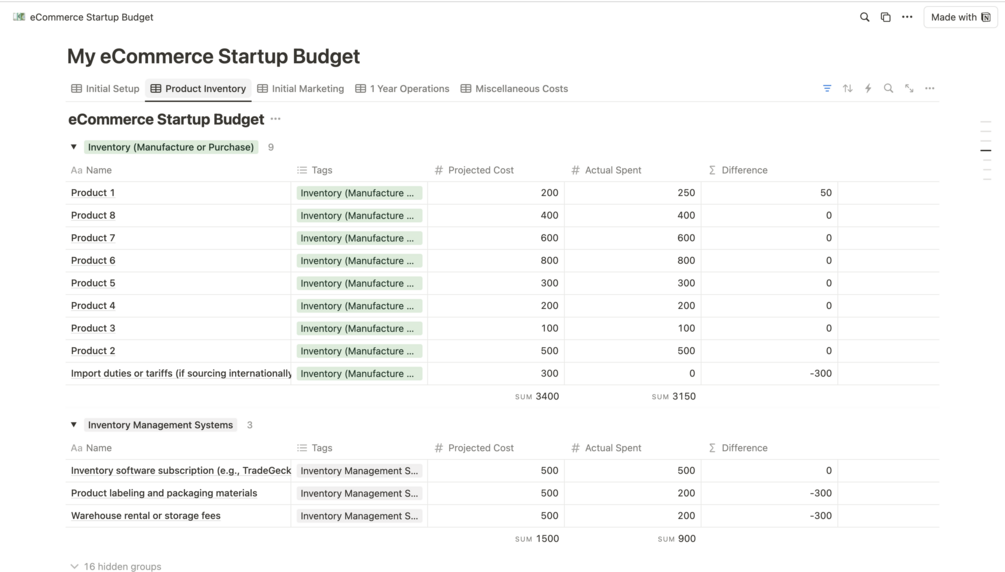This screenshot has height=572, width=1005.
Task: Click the duplicate page icon
Action: pyautogui.click(x=886, y=17)
